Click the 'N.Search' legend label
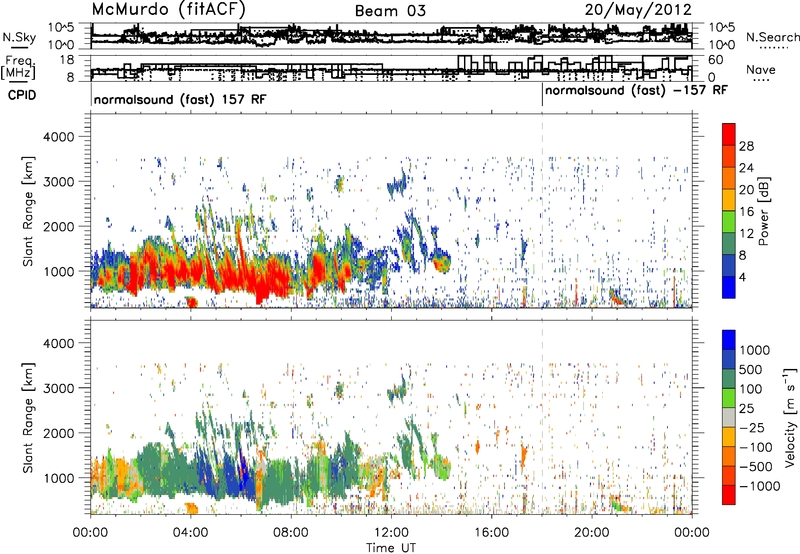This screenshot has height=554, width=800. point(772,37)
